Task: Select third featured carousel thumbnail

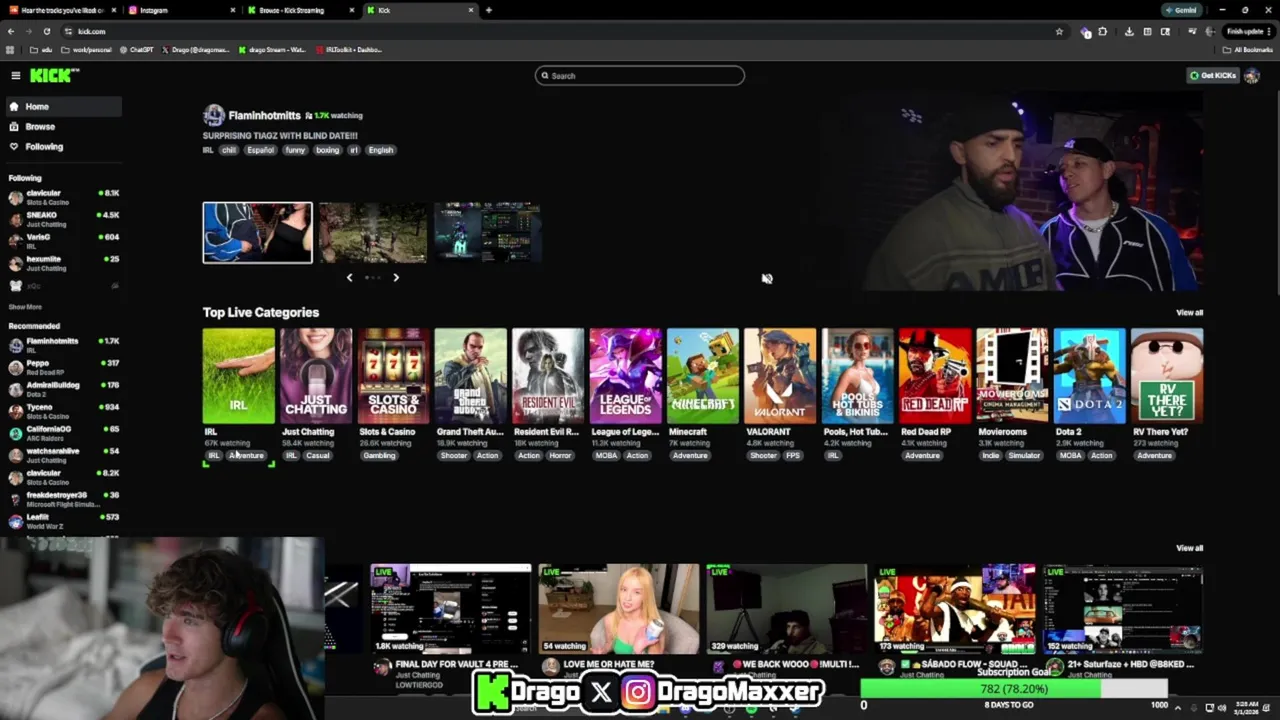Action: click(488, 233)
